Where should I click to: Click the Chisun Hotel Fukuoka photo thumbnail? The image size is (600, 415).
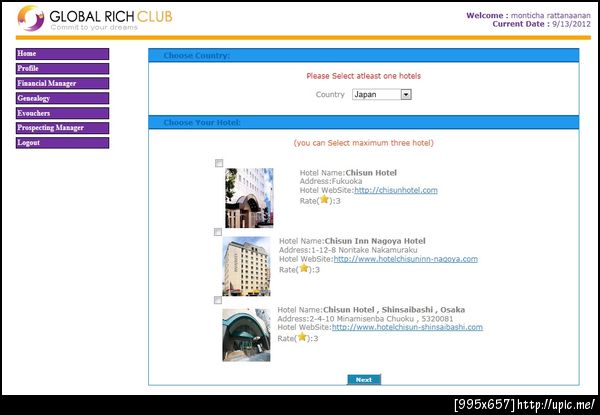pyautogui.click(x=249, y=198)
